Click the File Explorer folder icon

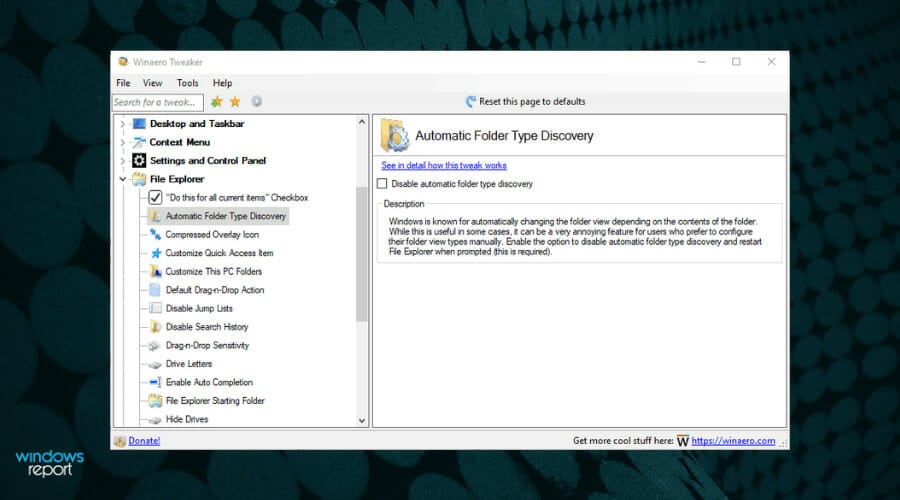139,179
